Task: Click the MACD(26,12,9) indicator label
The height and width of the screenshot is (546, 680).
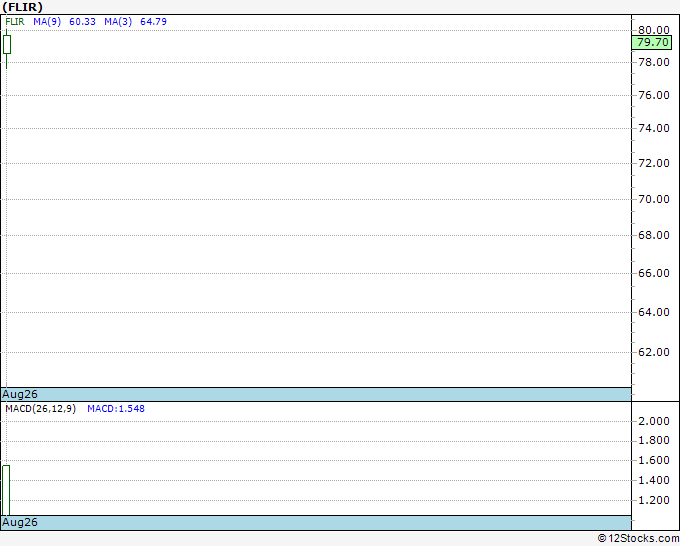Action: pyautogui.click(x=40, y=409)
